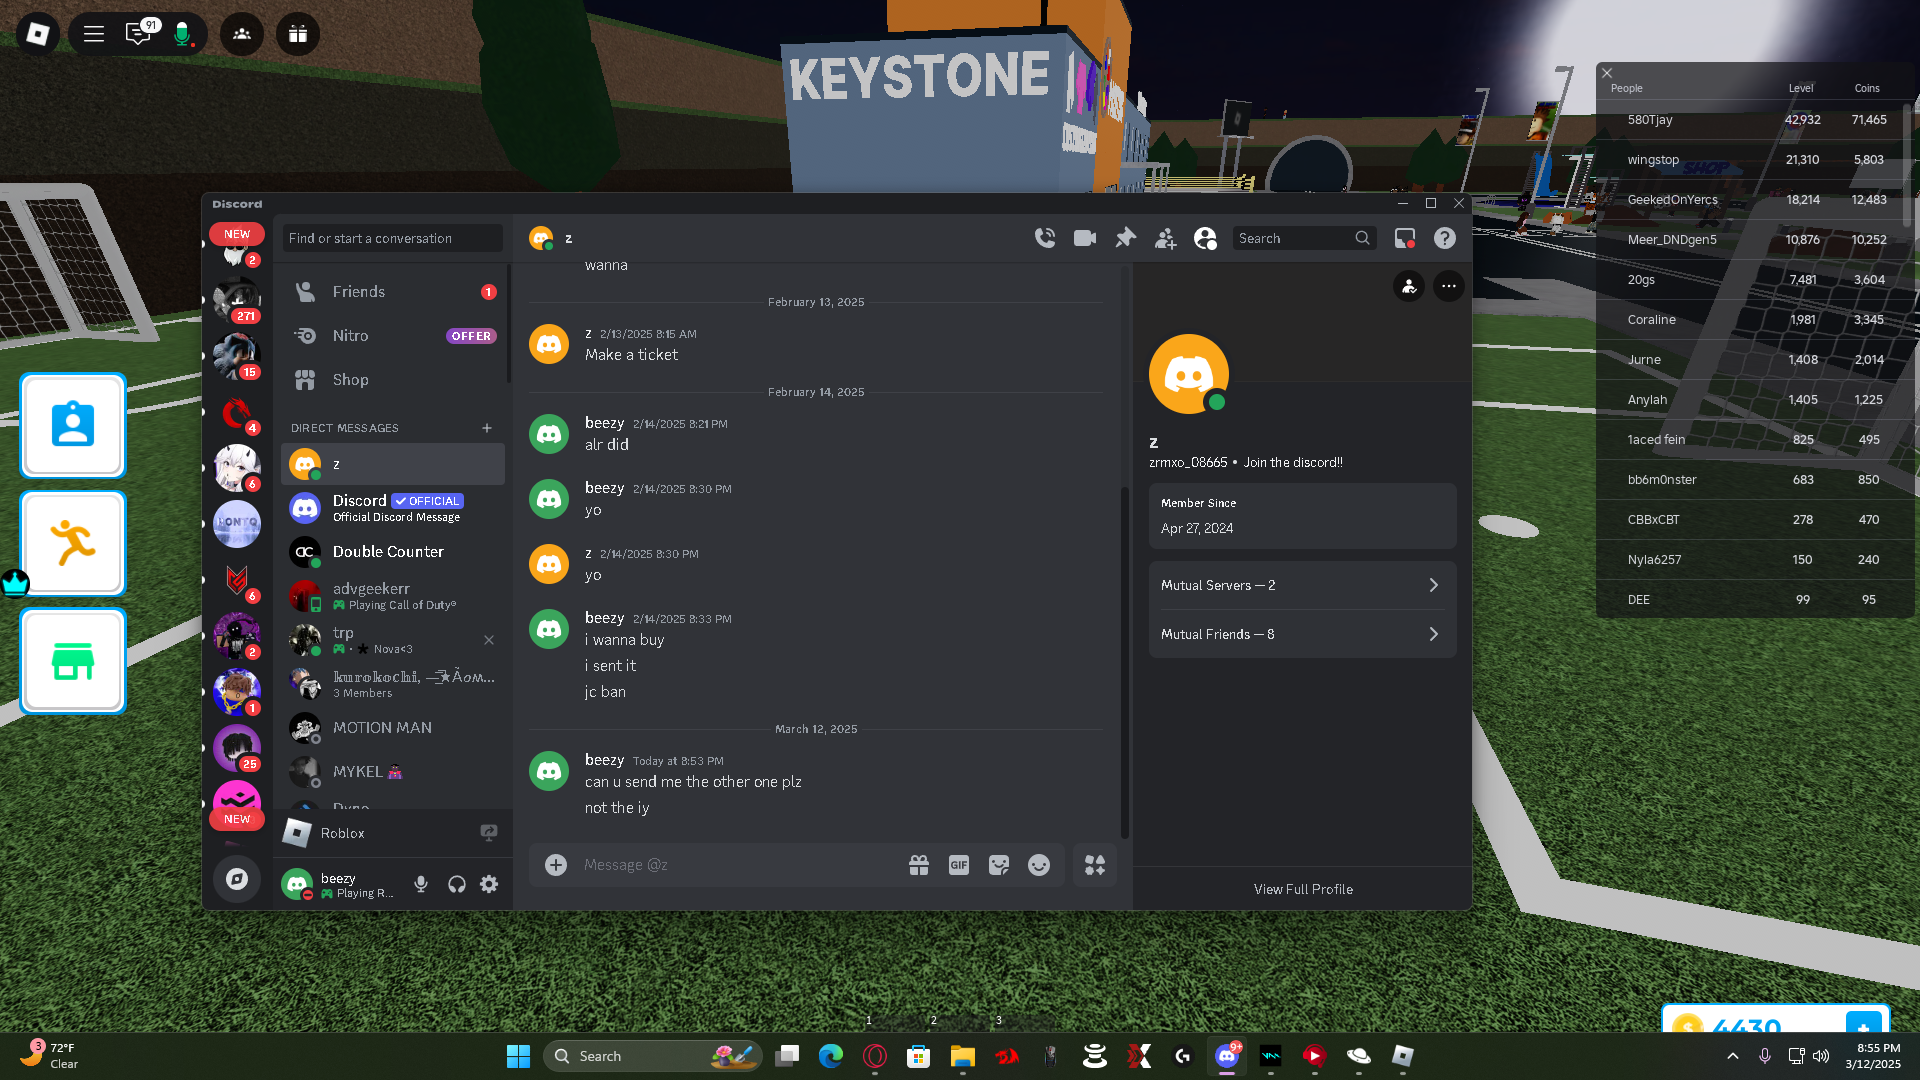
Task: Open MOTION MAN direct message
Action: tap(394, 728)
